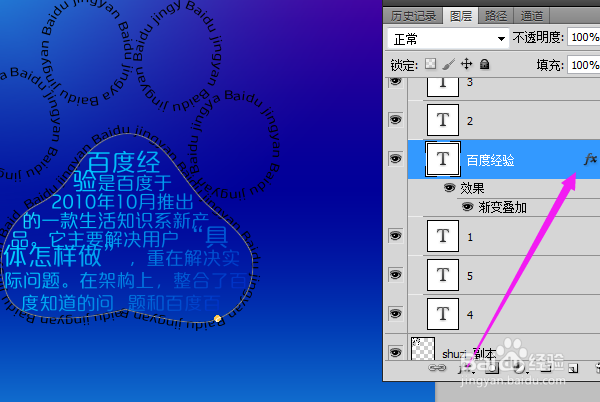Click the layer name 百度经验
Screen dimensions: 600x402
(490, 160)
